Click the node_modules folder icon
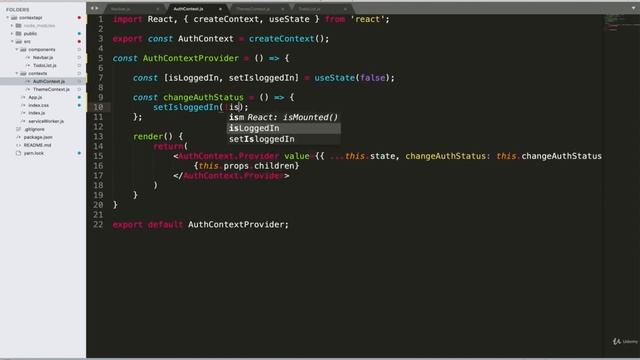 (18, 25)
